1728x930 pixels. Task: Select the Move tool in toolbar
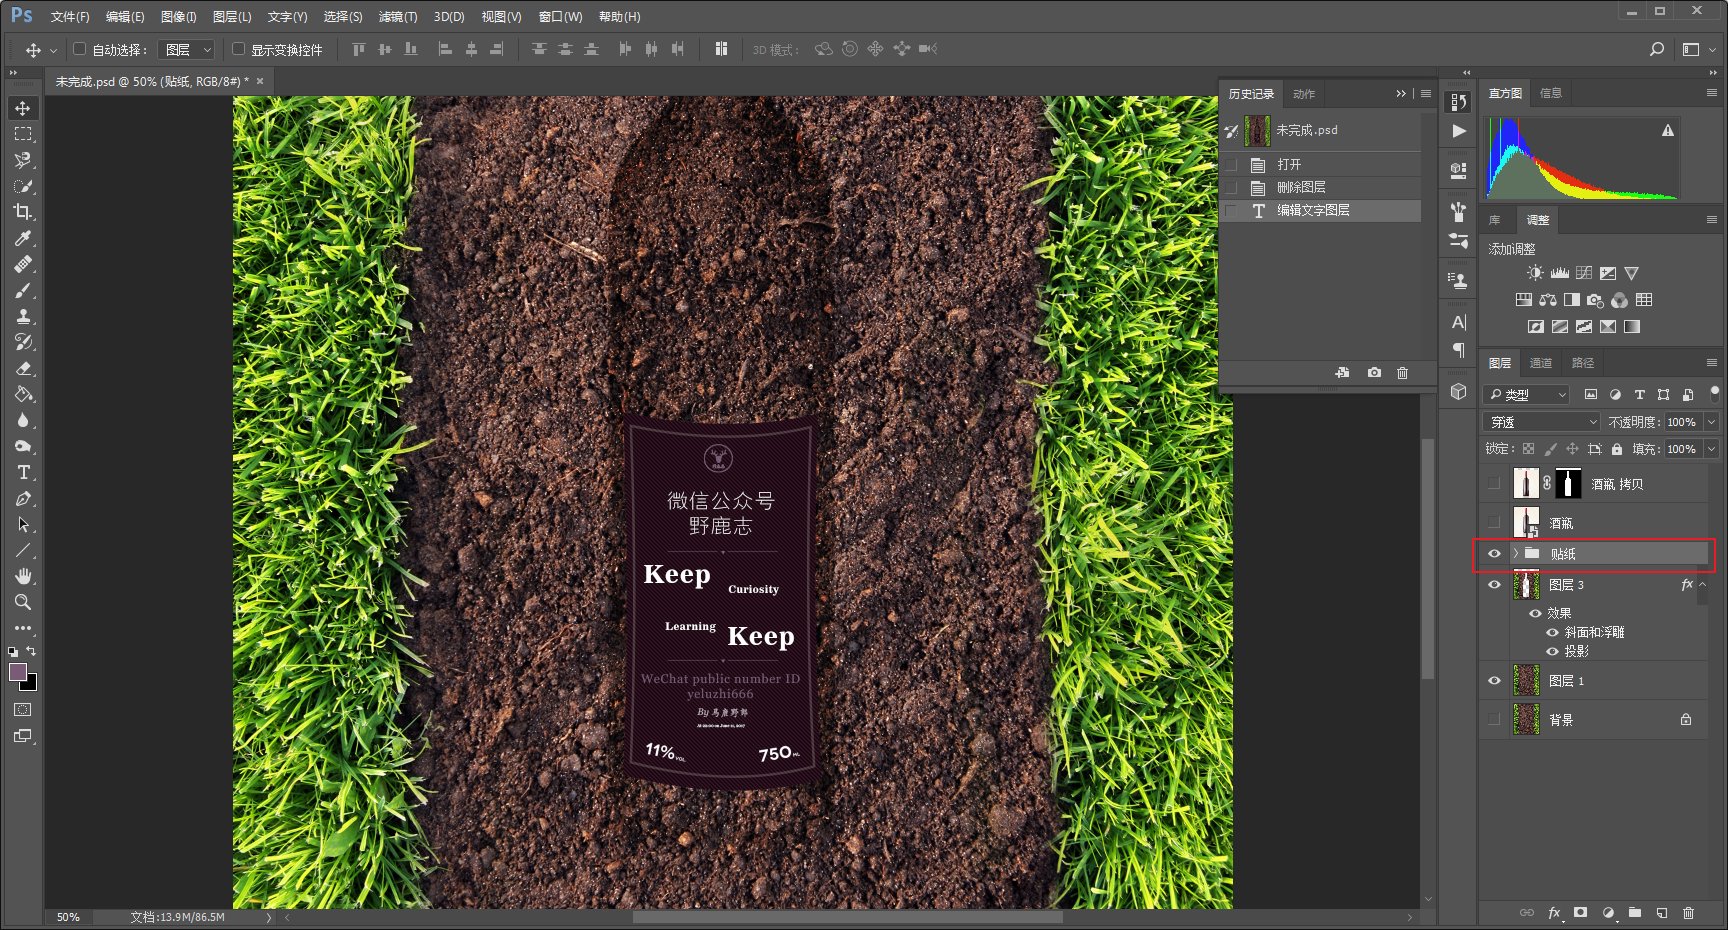point(23,108)
